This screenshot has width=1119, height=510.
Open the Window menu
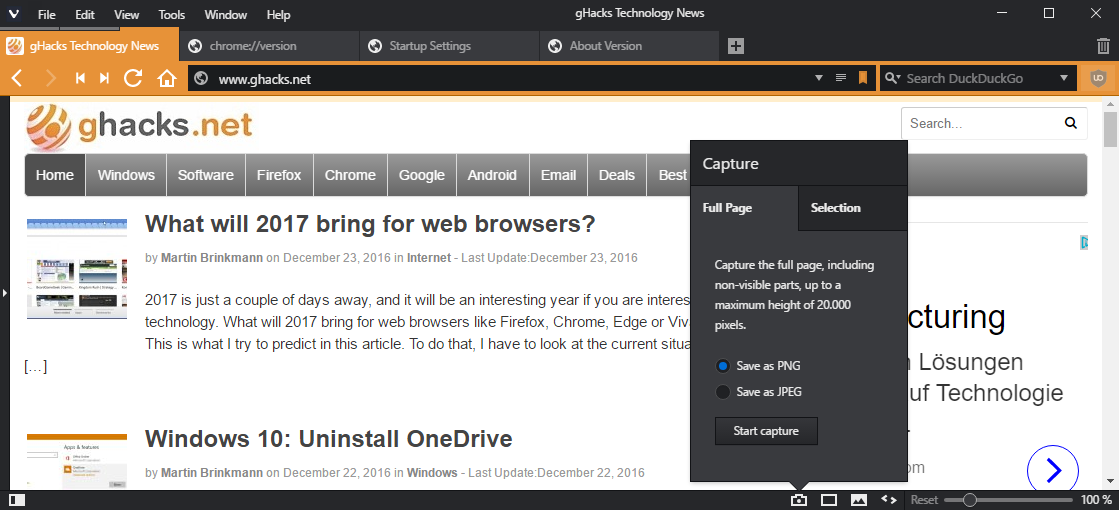pos(226,14)
